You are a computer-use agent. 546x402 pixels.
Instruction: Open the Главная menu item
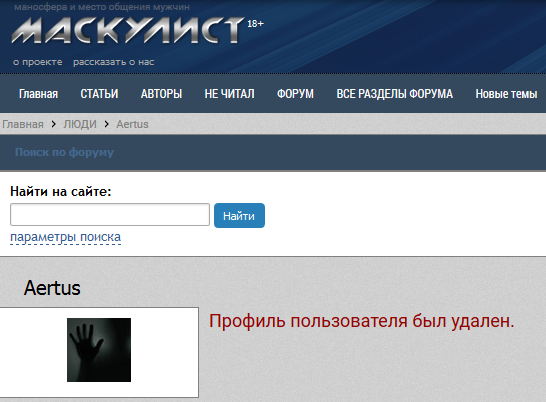point(38,94)
